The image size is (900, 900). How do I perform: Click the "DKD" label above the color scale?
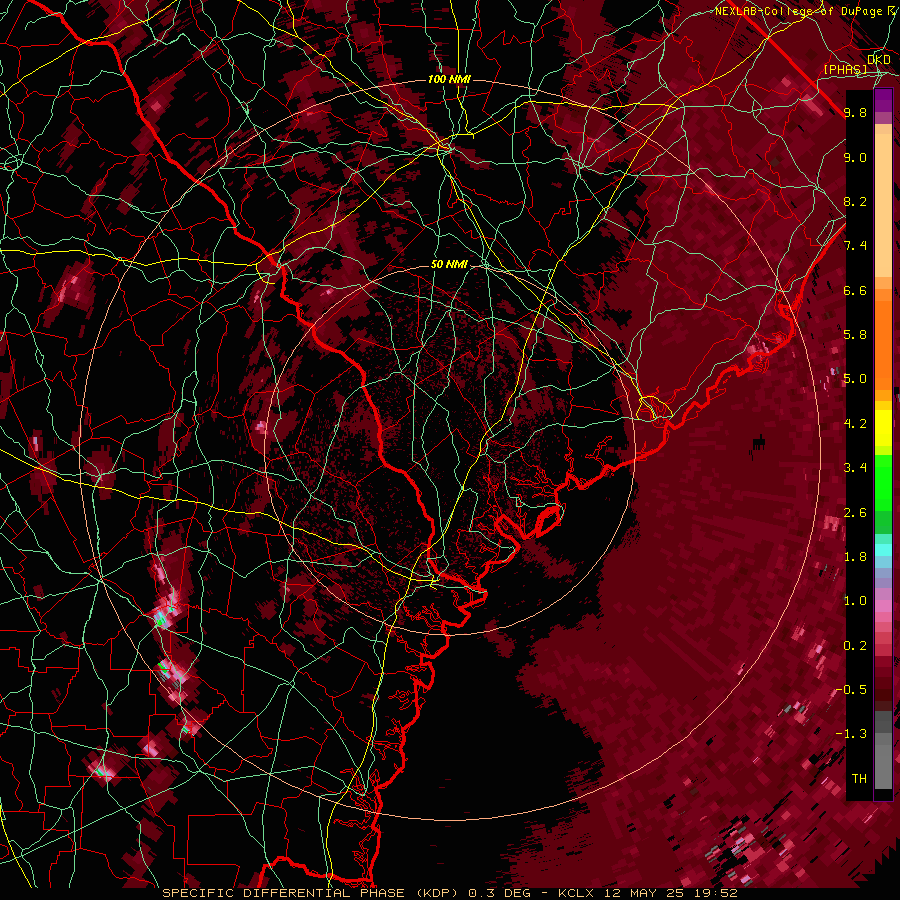point(879,59)
